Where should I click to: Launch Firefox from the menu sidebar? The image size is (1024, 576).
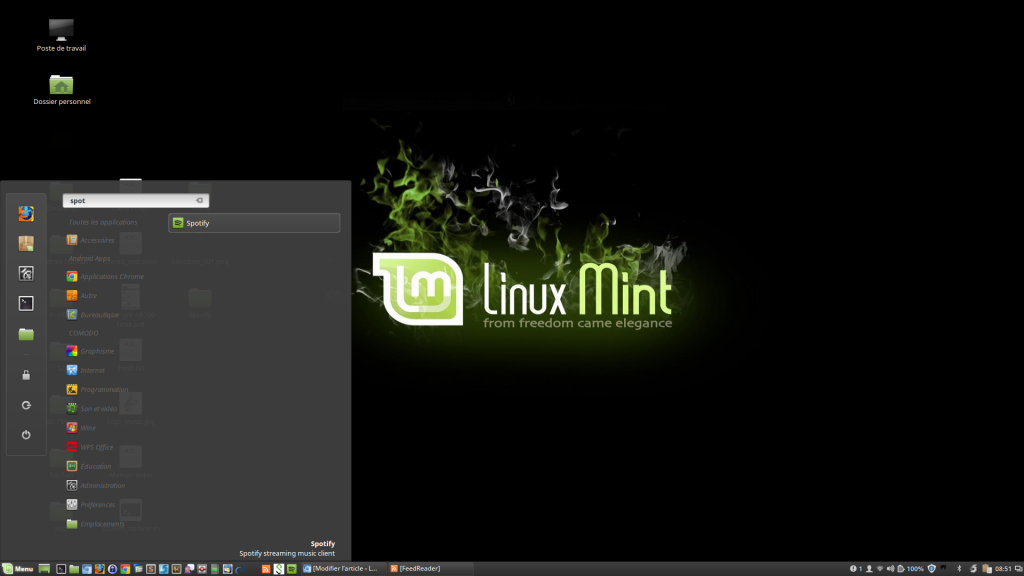25,213
